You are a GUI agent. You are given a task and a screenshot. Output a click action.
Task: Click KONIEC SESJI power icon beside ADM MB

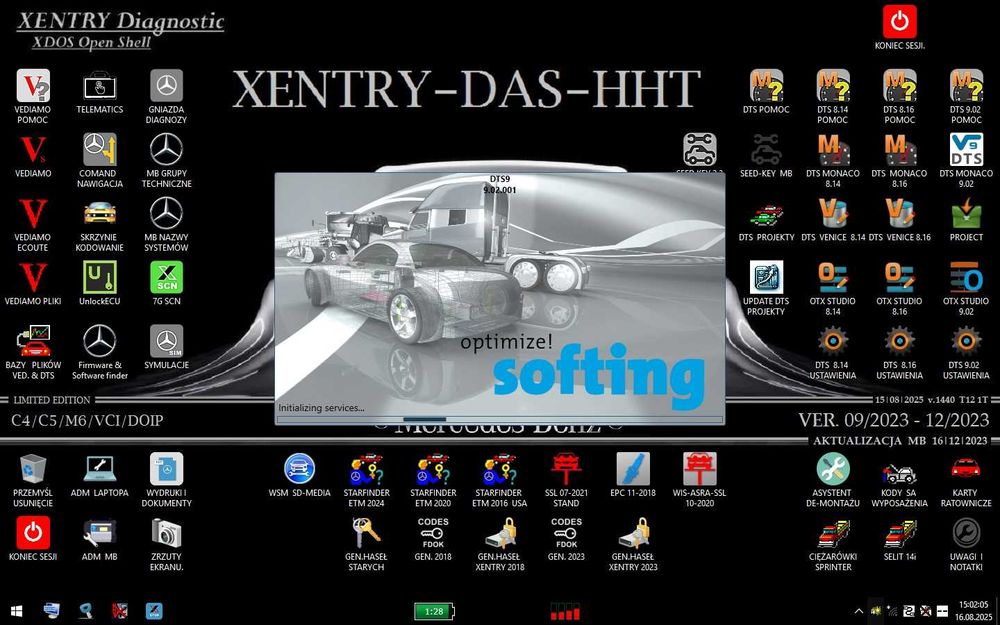[x=33, y=533]
